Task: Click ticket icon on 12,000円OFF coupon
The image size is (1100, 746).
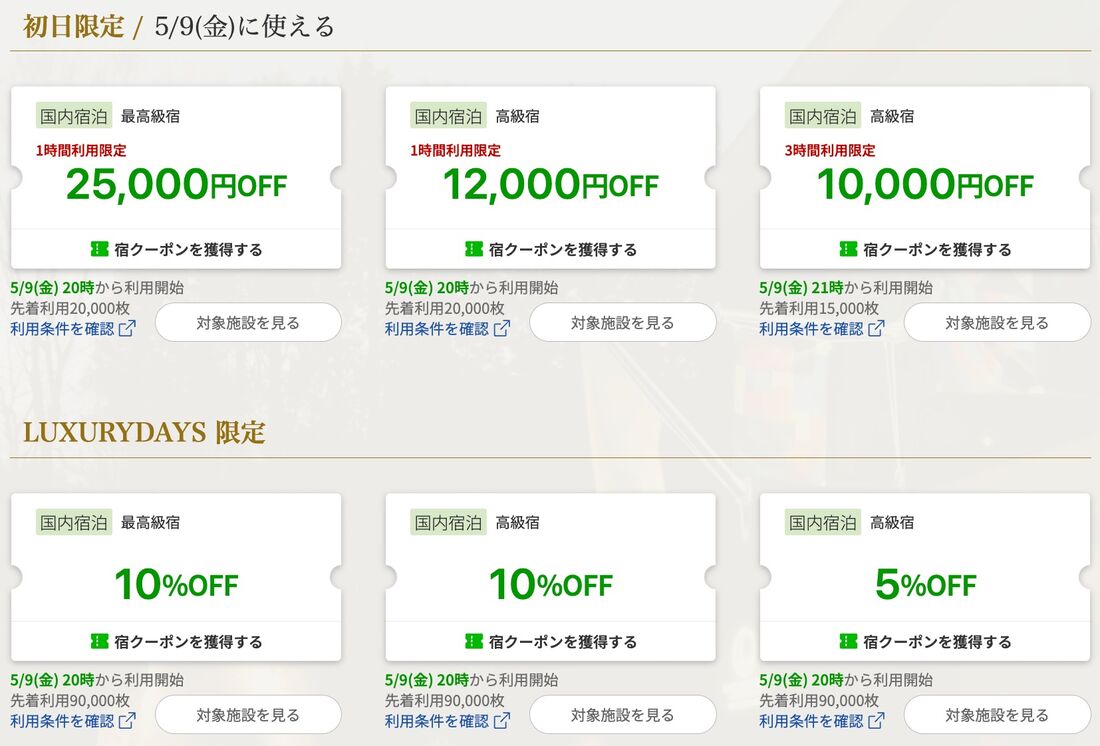Action: (474, 249)
